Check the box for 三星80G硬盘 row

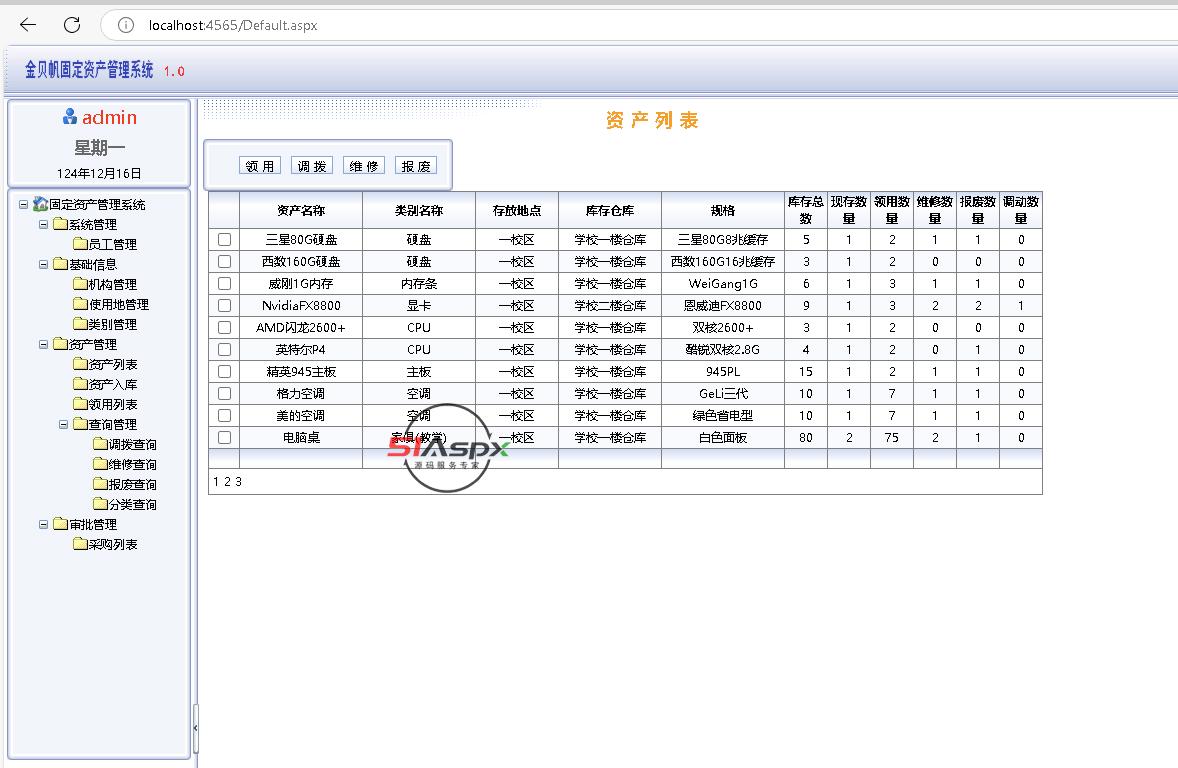tap(224, 240)
